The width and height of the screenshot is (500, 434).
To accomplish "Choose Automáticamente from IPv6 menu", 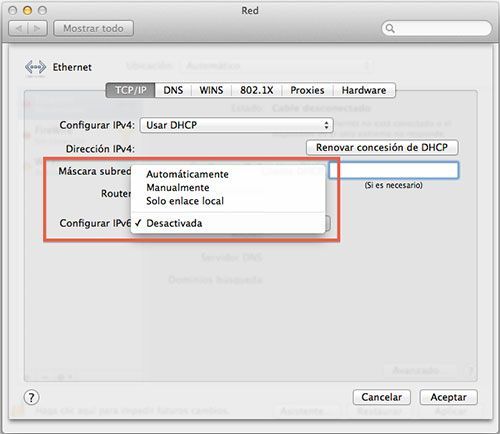I will tap(228, 174).
